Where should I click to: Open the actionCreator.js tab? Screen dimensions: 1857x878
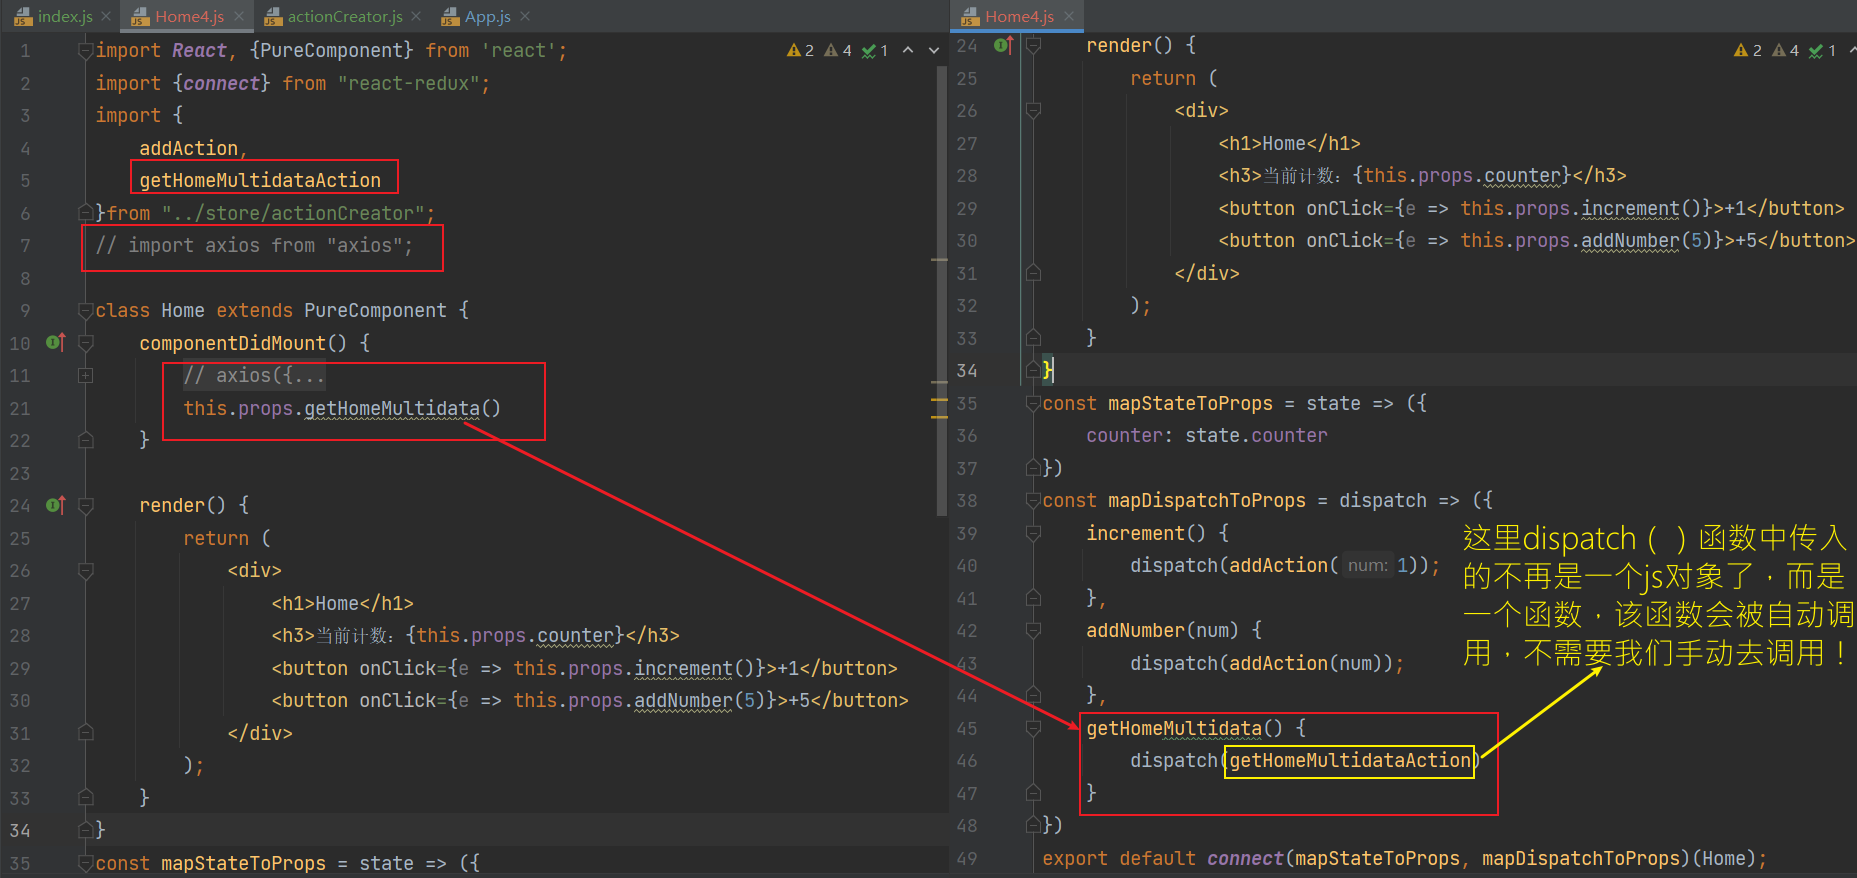click(345, 16)
